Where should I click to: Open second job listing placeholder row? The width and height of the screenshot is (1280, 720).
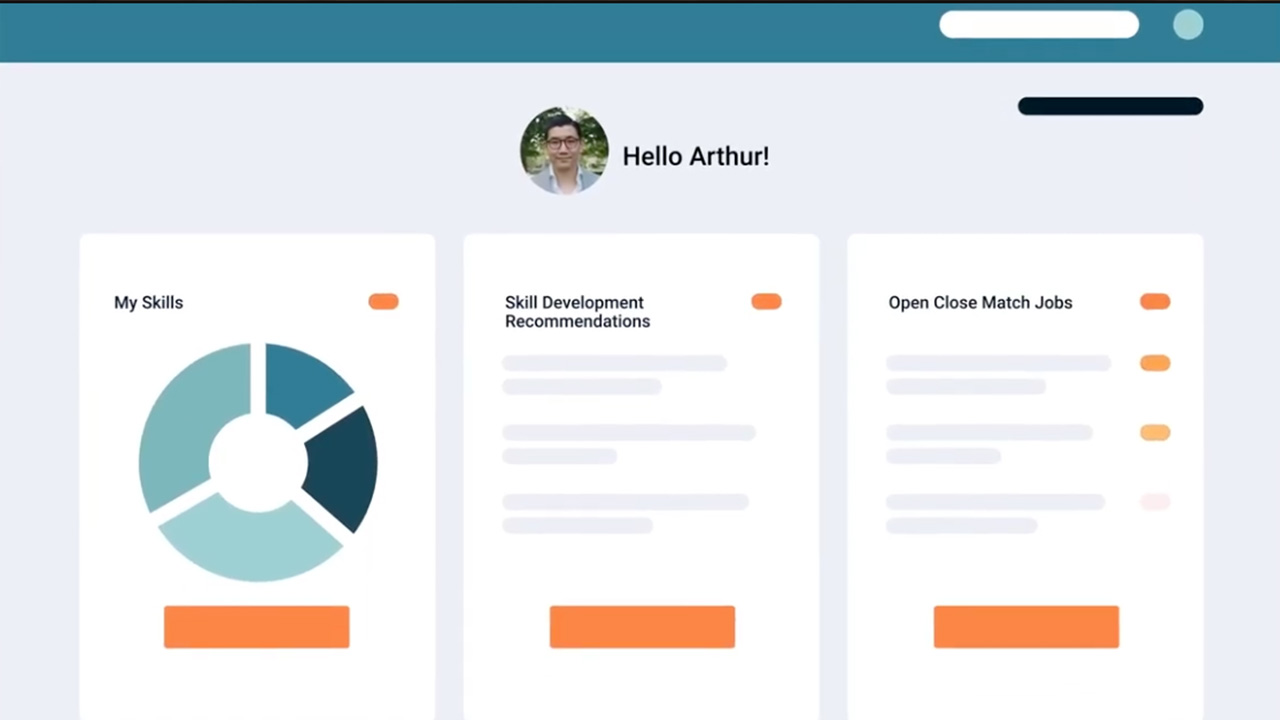click(x=989, y=444)
